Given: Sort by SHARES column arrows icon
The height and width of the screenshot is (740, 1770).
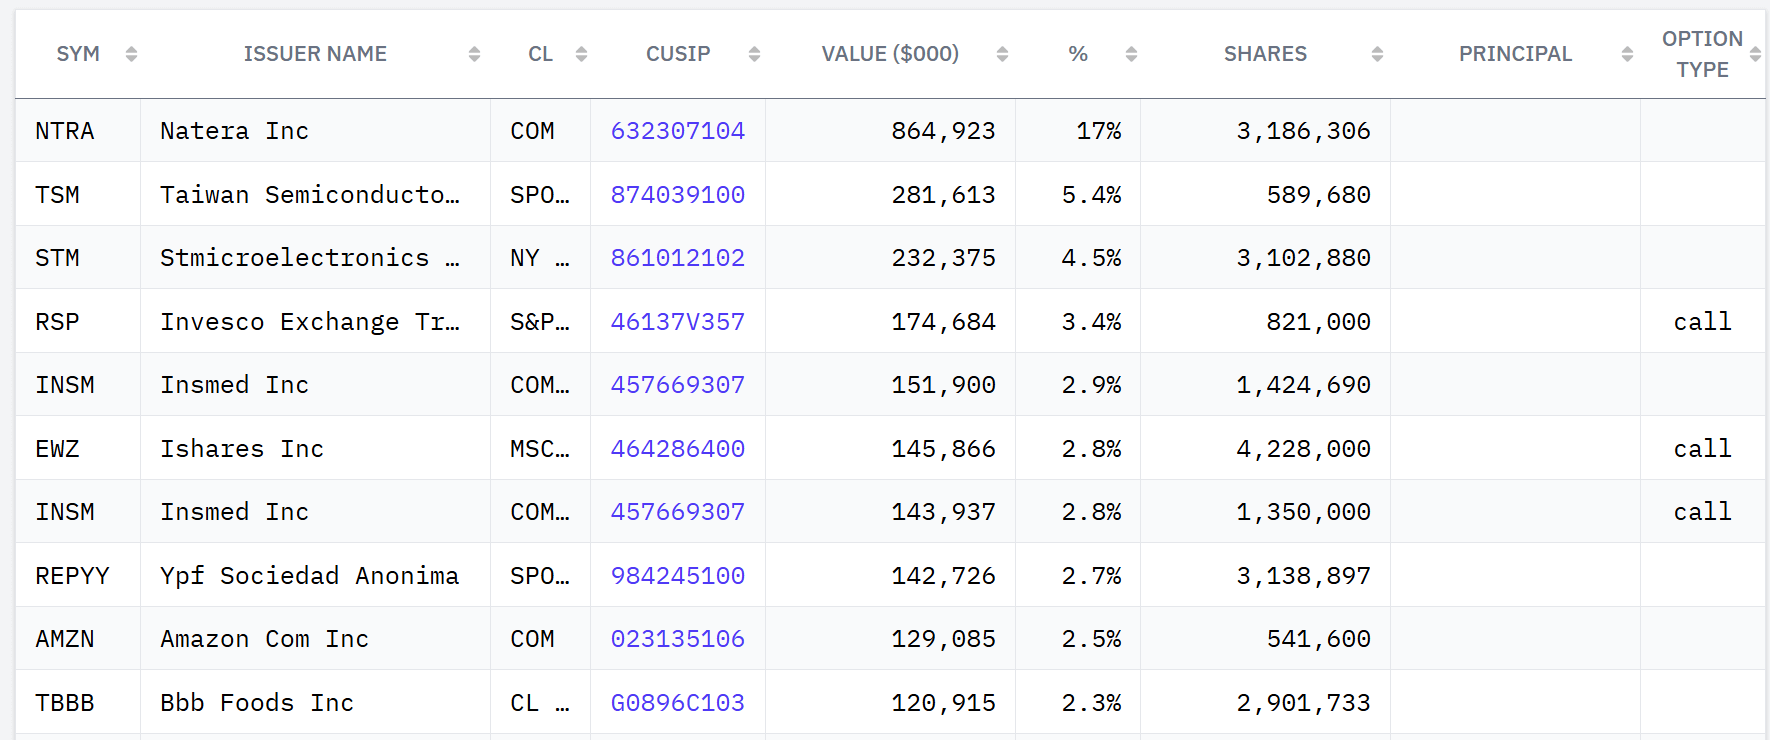Looking at the screenshot, I should pos(1377,54).
